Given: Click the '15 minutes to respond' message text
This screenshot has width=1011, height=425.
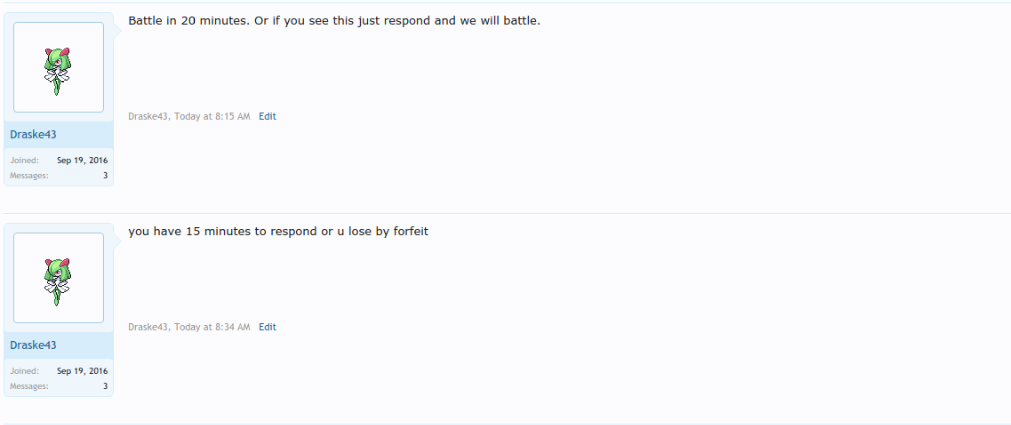Looking at the screenshot, I should coord(278,231).
